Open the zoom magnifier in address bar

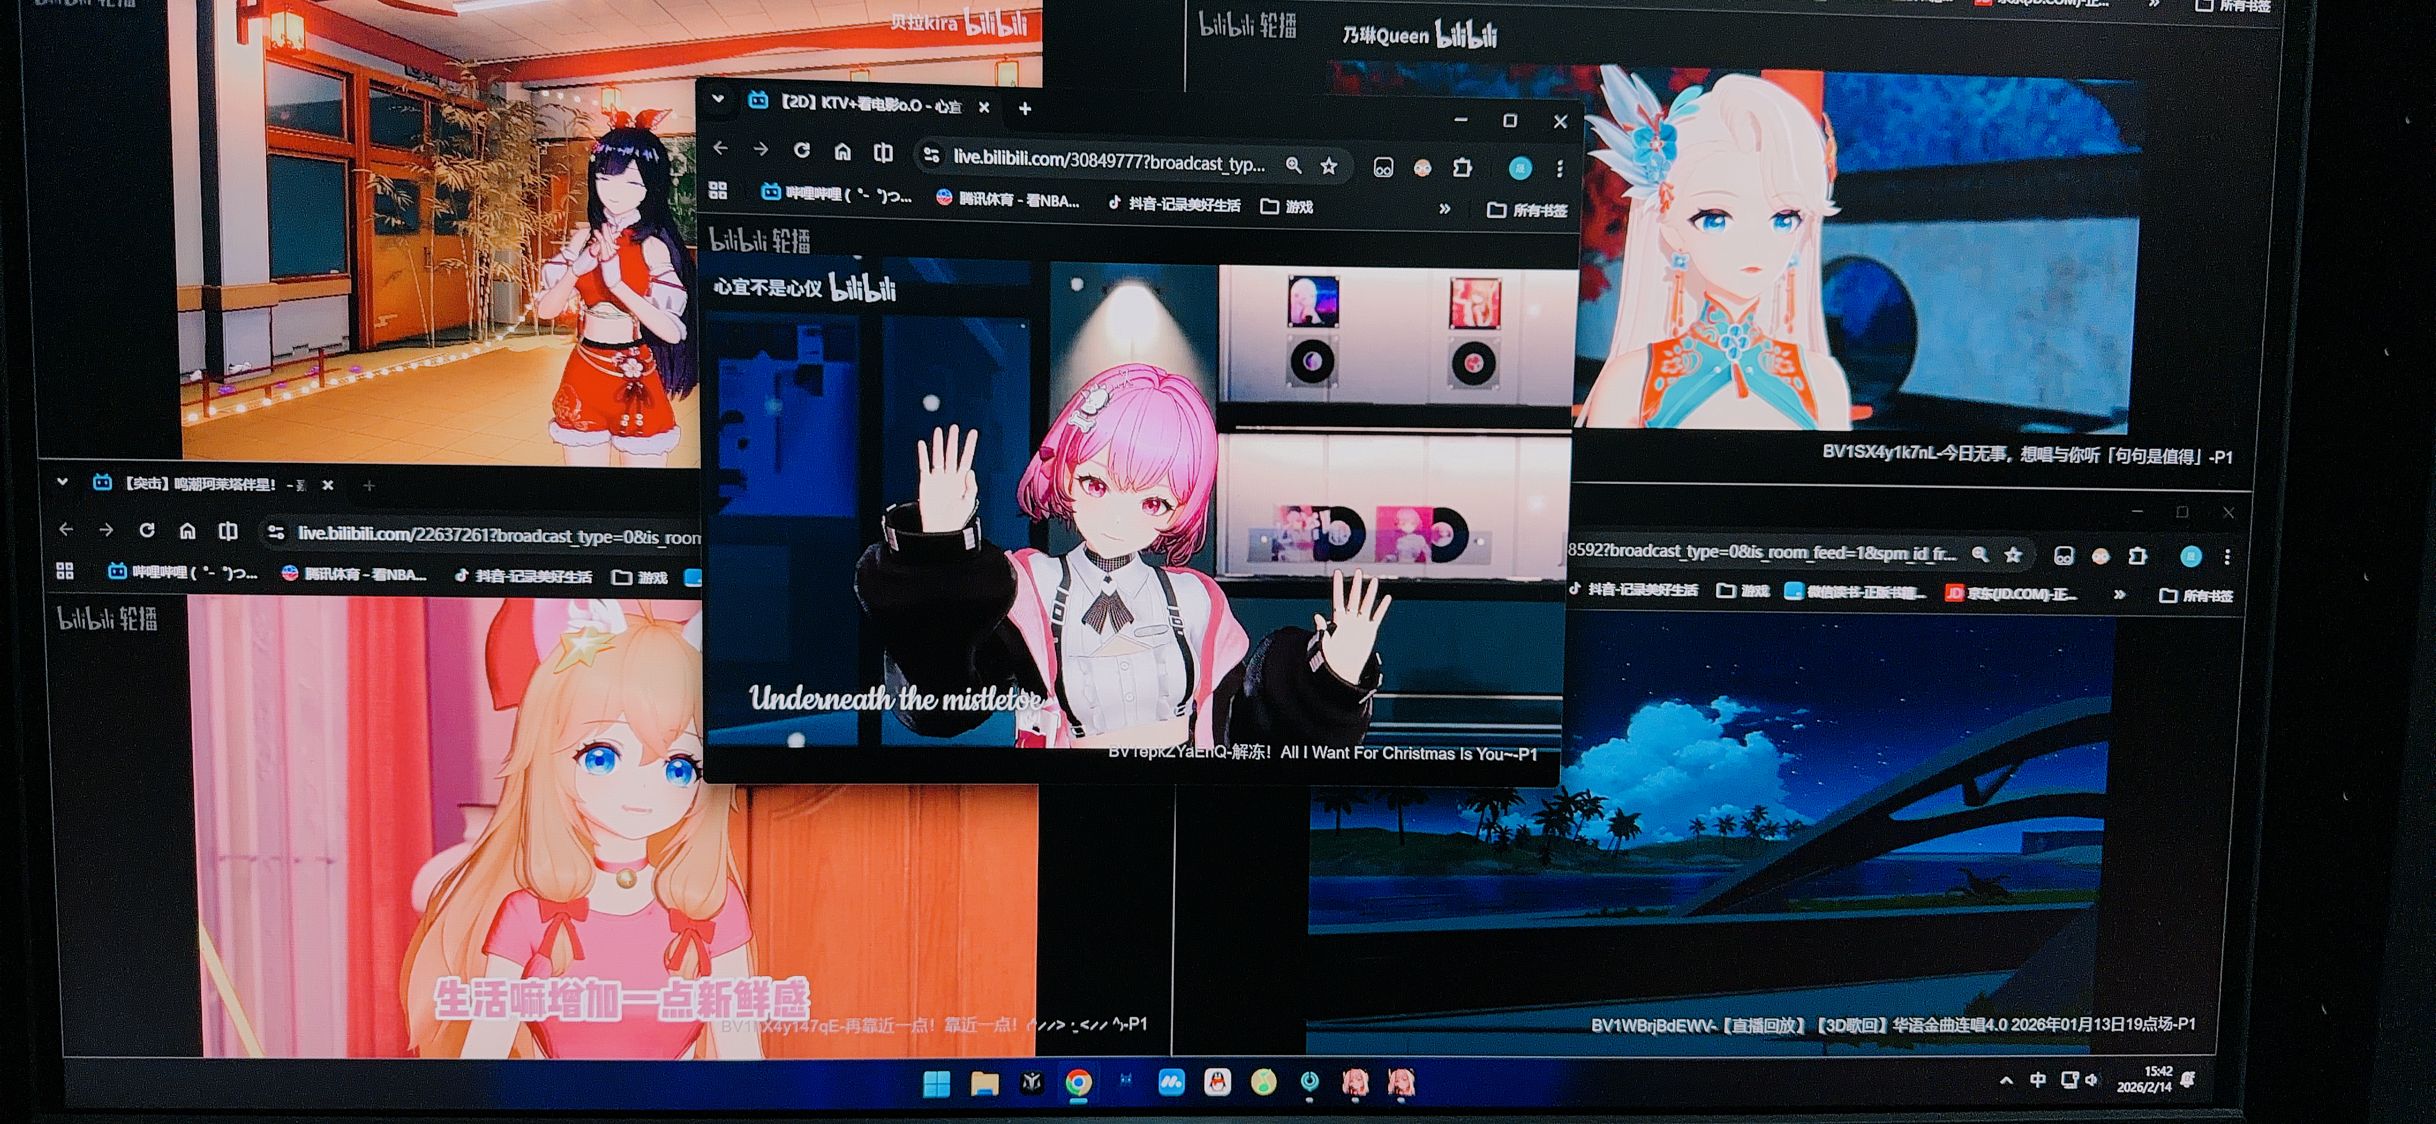point(1294,166)
